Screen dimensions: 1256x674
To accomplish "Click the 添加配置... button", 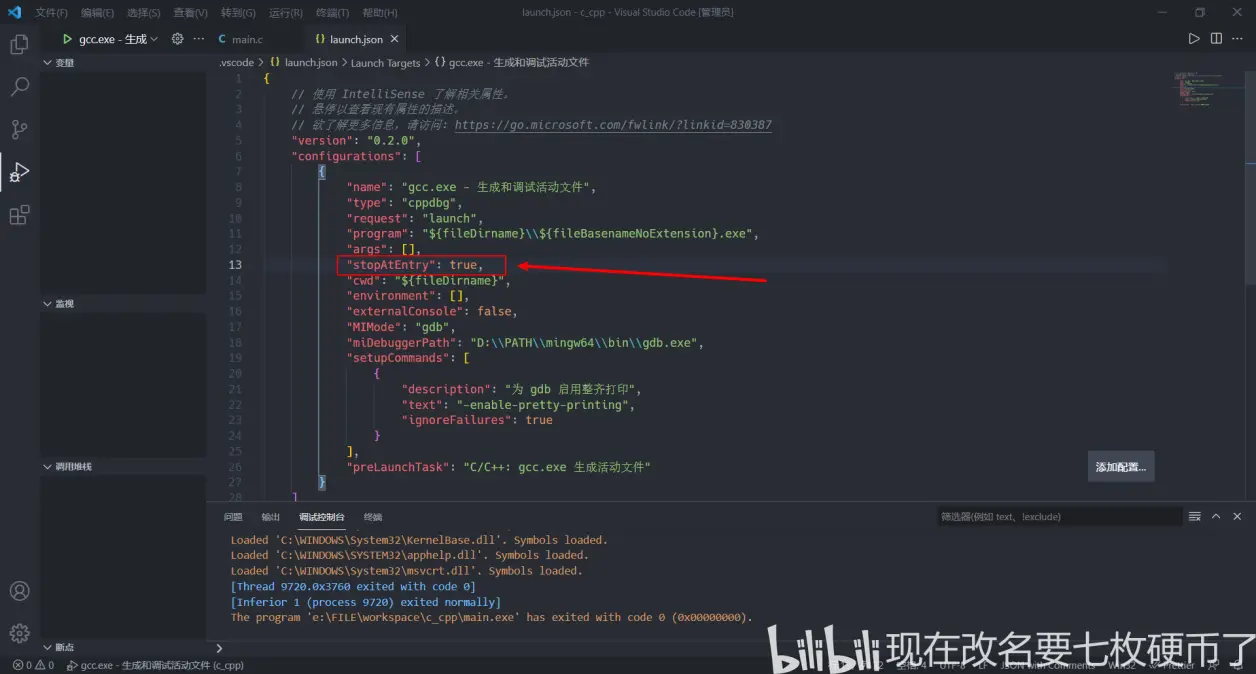I will click(x=1121, y=467).
